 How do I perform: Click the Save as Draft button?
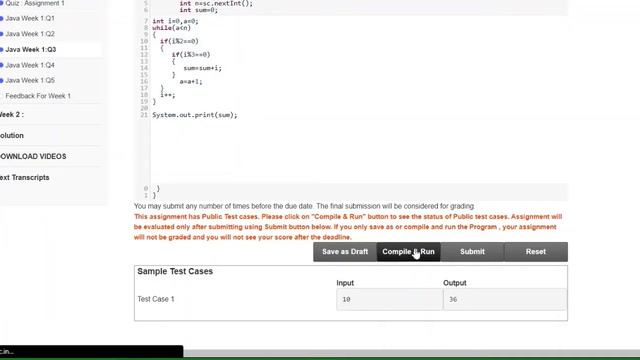345,252
